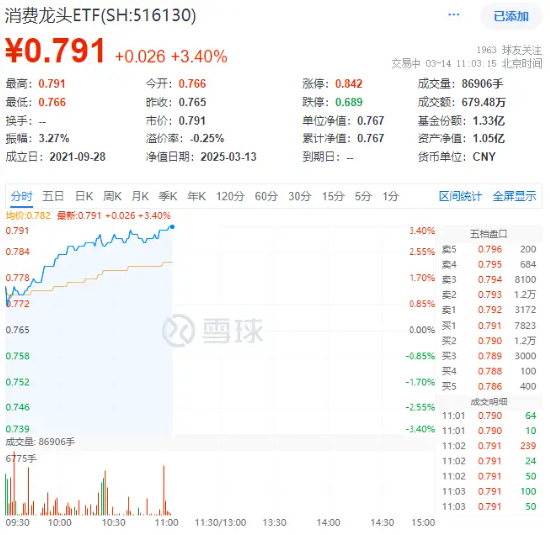Select the 120分 interval tab
The width and height of the screenshot is (550, 535).
point(230,196)
